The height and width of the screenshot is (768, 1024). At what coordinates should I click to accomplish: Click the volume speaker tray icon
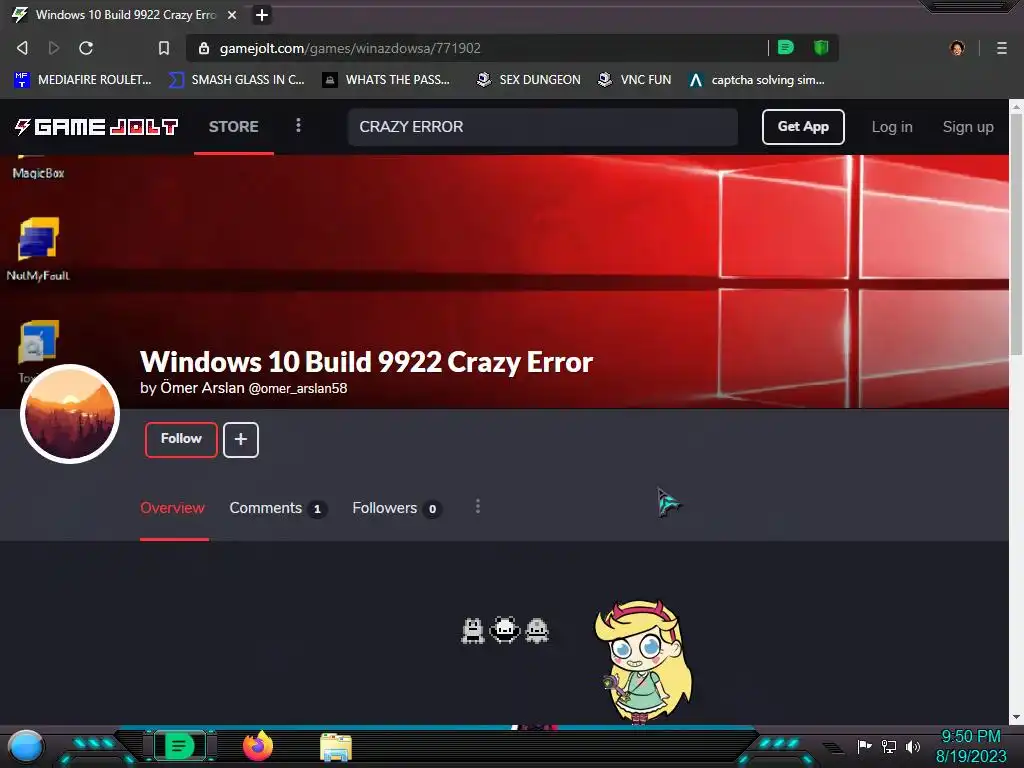coord(913,746)
